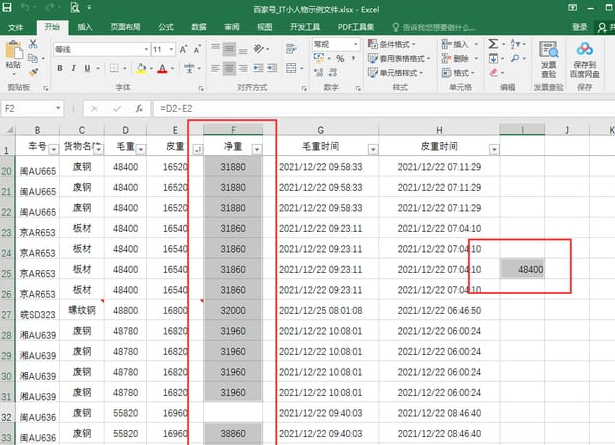The width and height of the screenshot is (615, 445).
Task: Copy the selection with the copy icon
Action: tap(33, 58)
